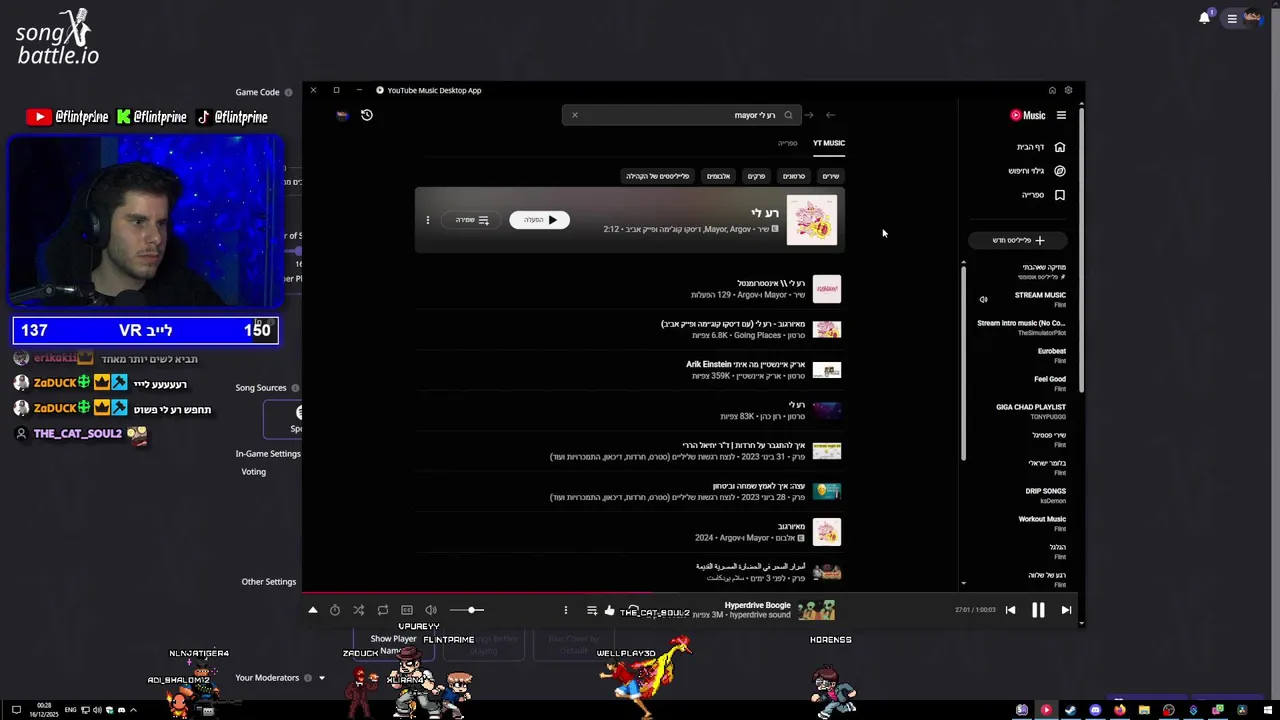Like the Hyperdrive Boogie track
The height and width of the screenshot is (720, 1280).
tap(609, 610)
